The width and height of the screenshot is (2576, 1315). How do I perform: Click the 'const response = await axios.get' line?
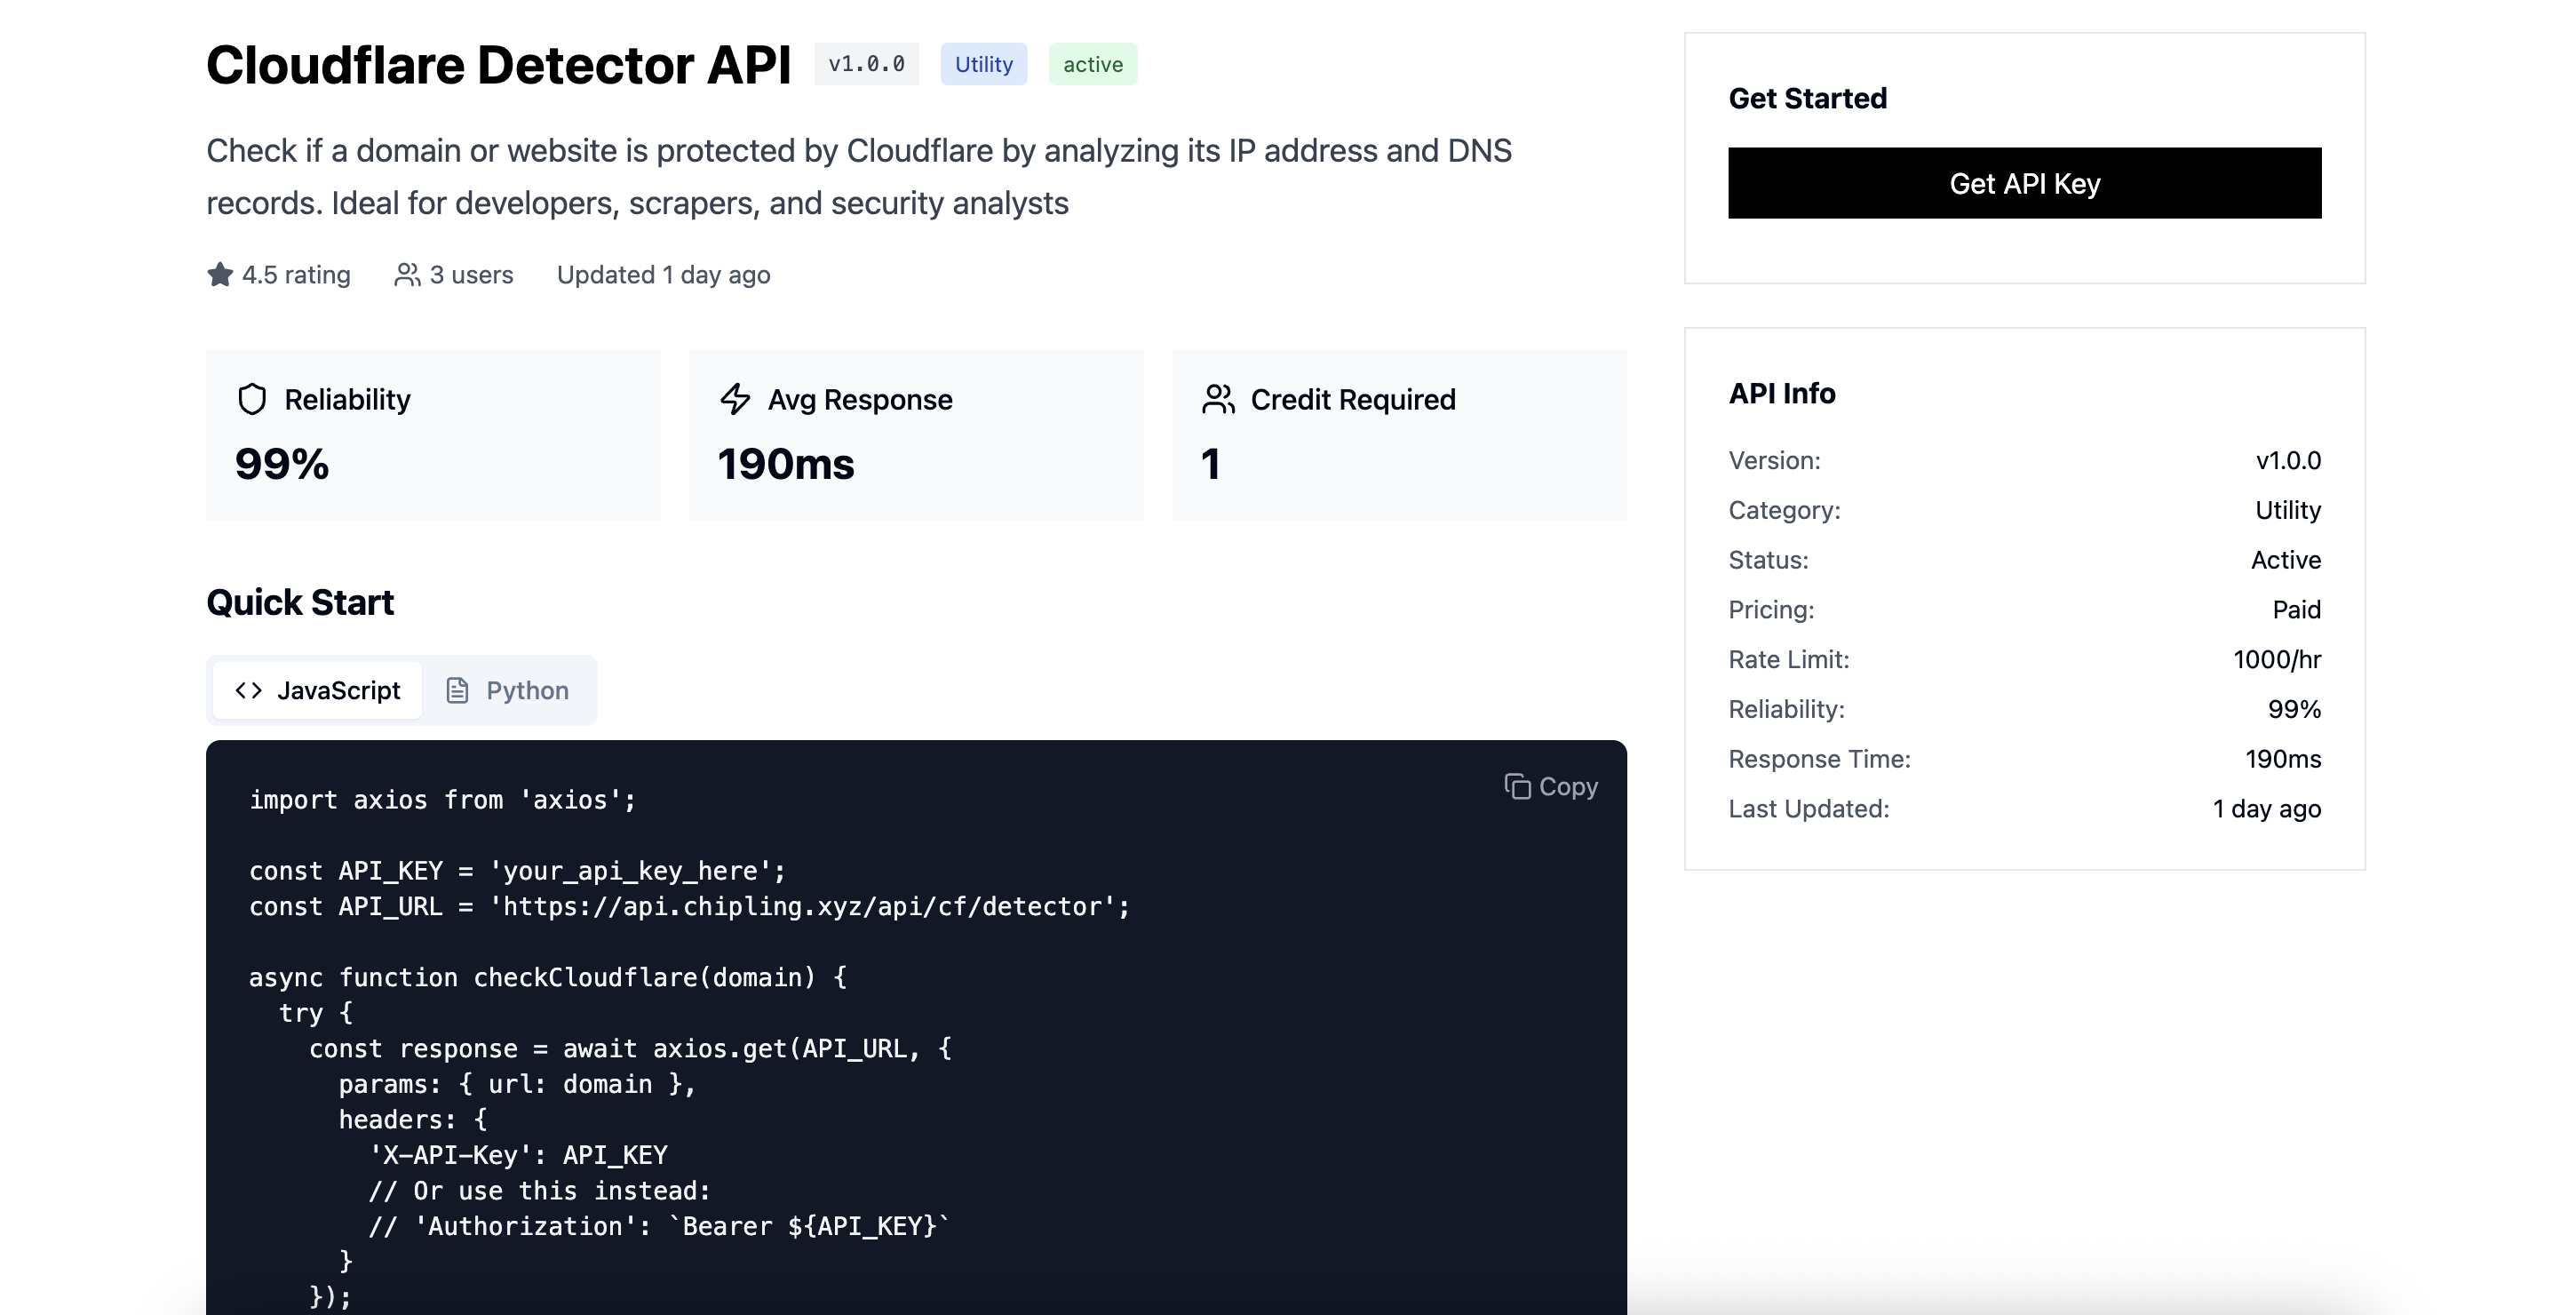pyautogui.click(x=630, y=1048)
